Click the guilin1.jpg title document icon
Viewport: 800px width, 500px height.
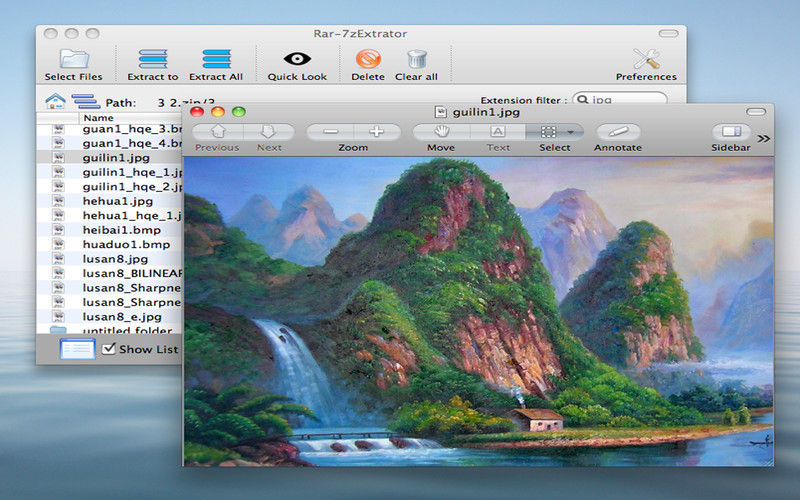(x=440, y=112)
